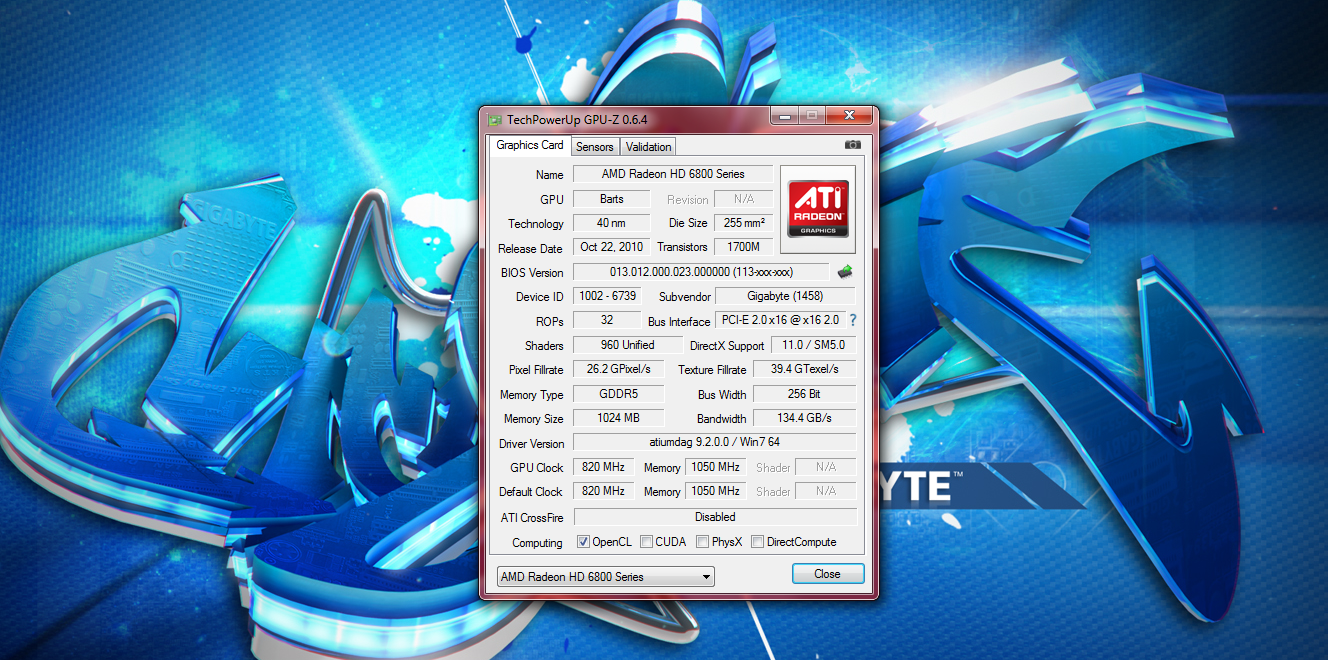
Task: Click the Default Clock row Memory 1050 MHz
Action: 716,491
